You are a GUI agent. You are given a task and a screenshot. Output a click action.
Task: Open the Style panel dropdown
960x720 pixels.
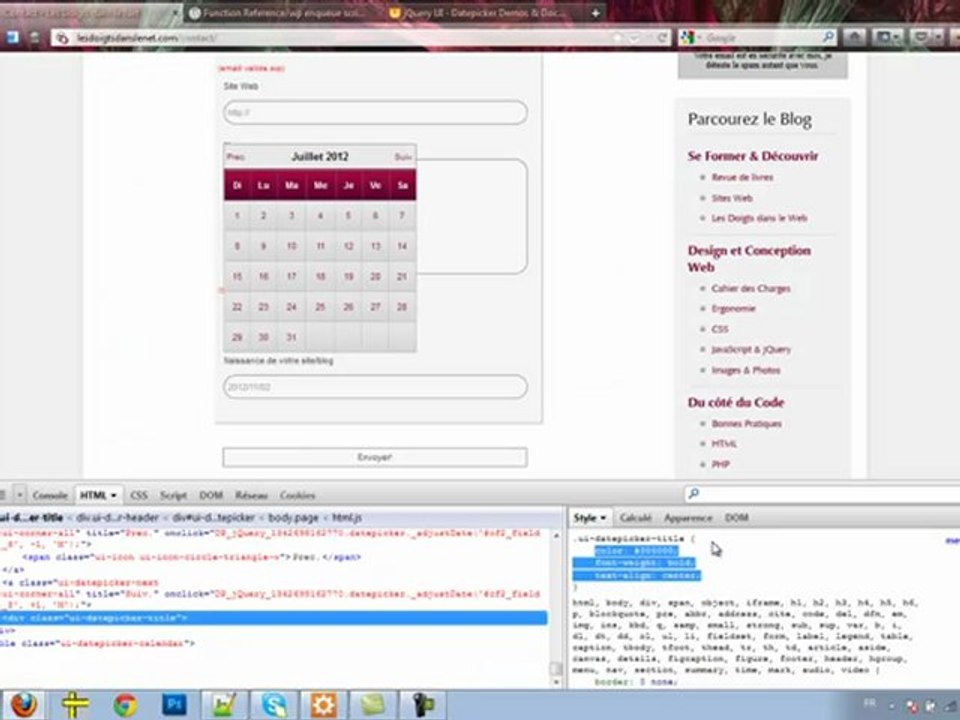click(604, 518)
